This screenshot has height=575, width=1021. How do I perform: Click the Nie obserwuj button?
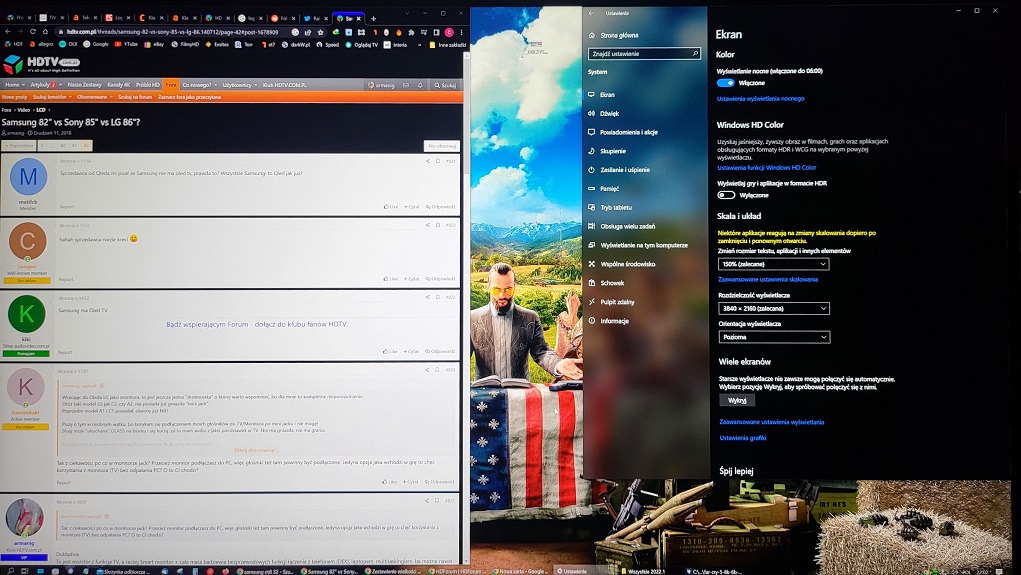442,146
